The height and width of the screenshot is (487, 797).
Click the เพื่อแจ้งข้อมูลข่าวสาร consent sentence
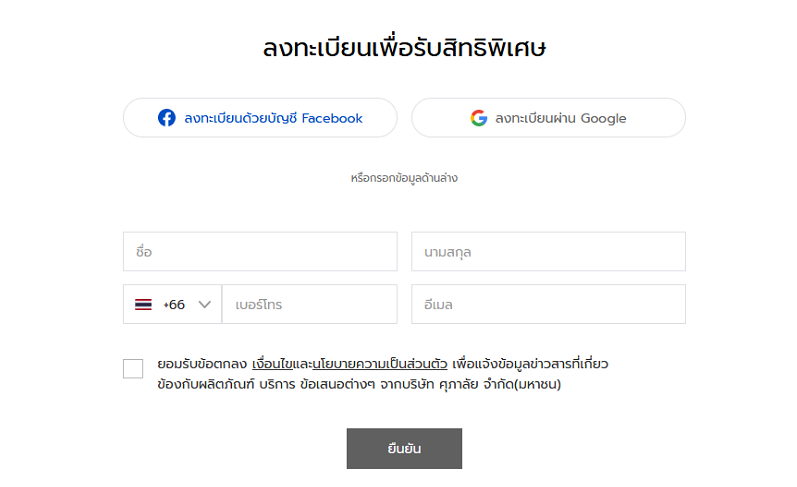point(530,363)
